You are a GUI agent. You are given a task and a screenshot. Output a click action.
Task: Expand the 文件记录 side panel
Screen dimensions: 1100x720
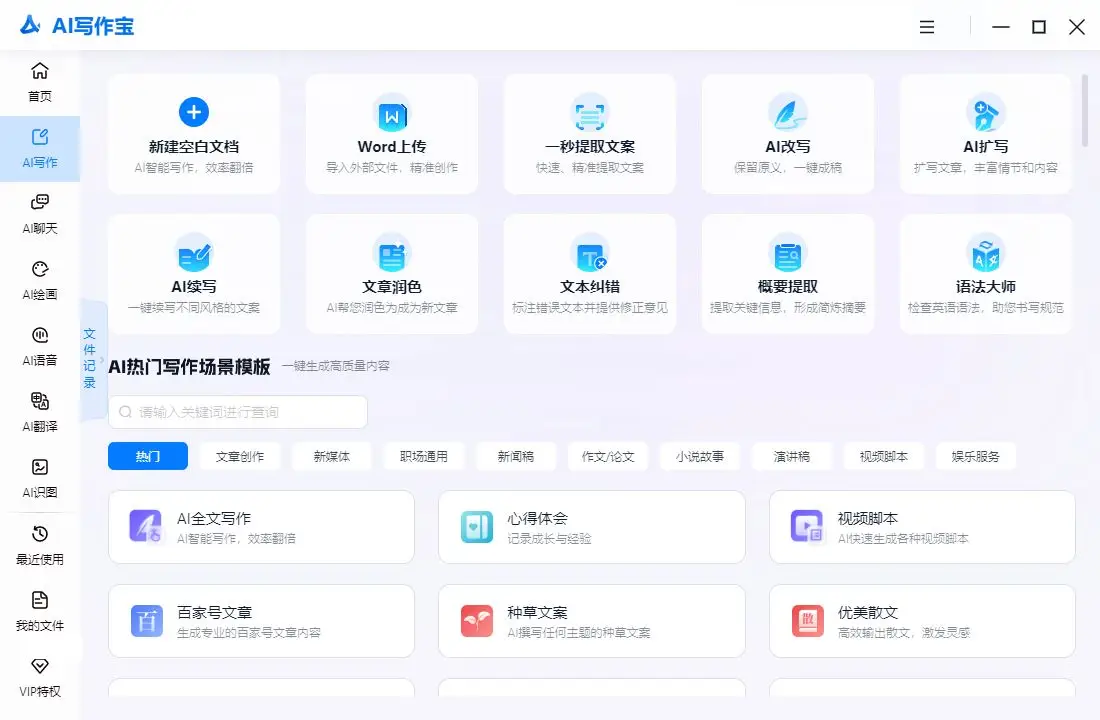pyautogui.click(x=93, y=359)
